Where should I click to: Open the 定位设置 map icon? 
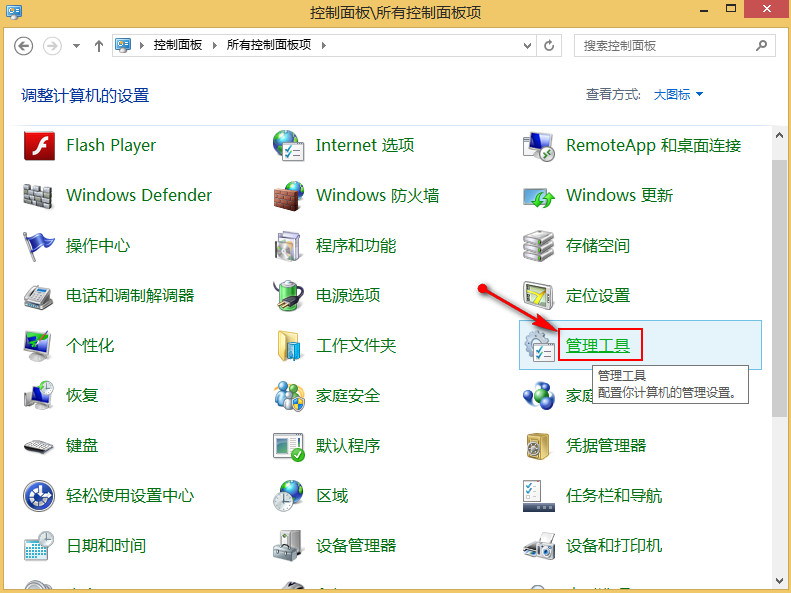pyautogui.click(x=539, y=296)
